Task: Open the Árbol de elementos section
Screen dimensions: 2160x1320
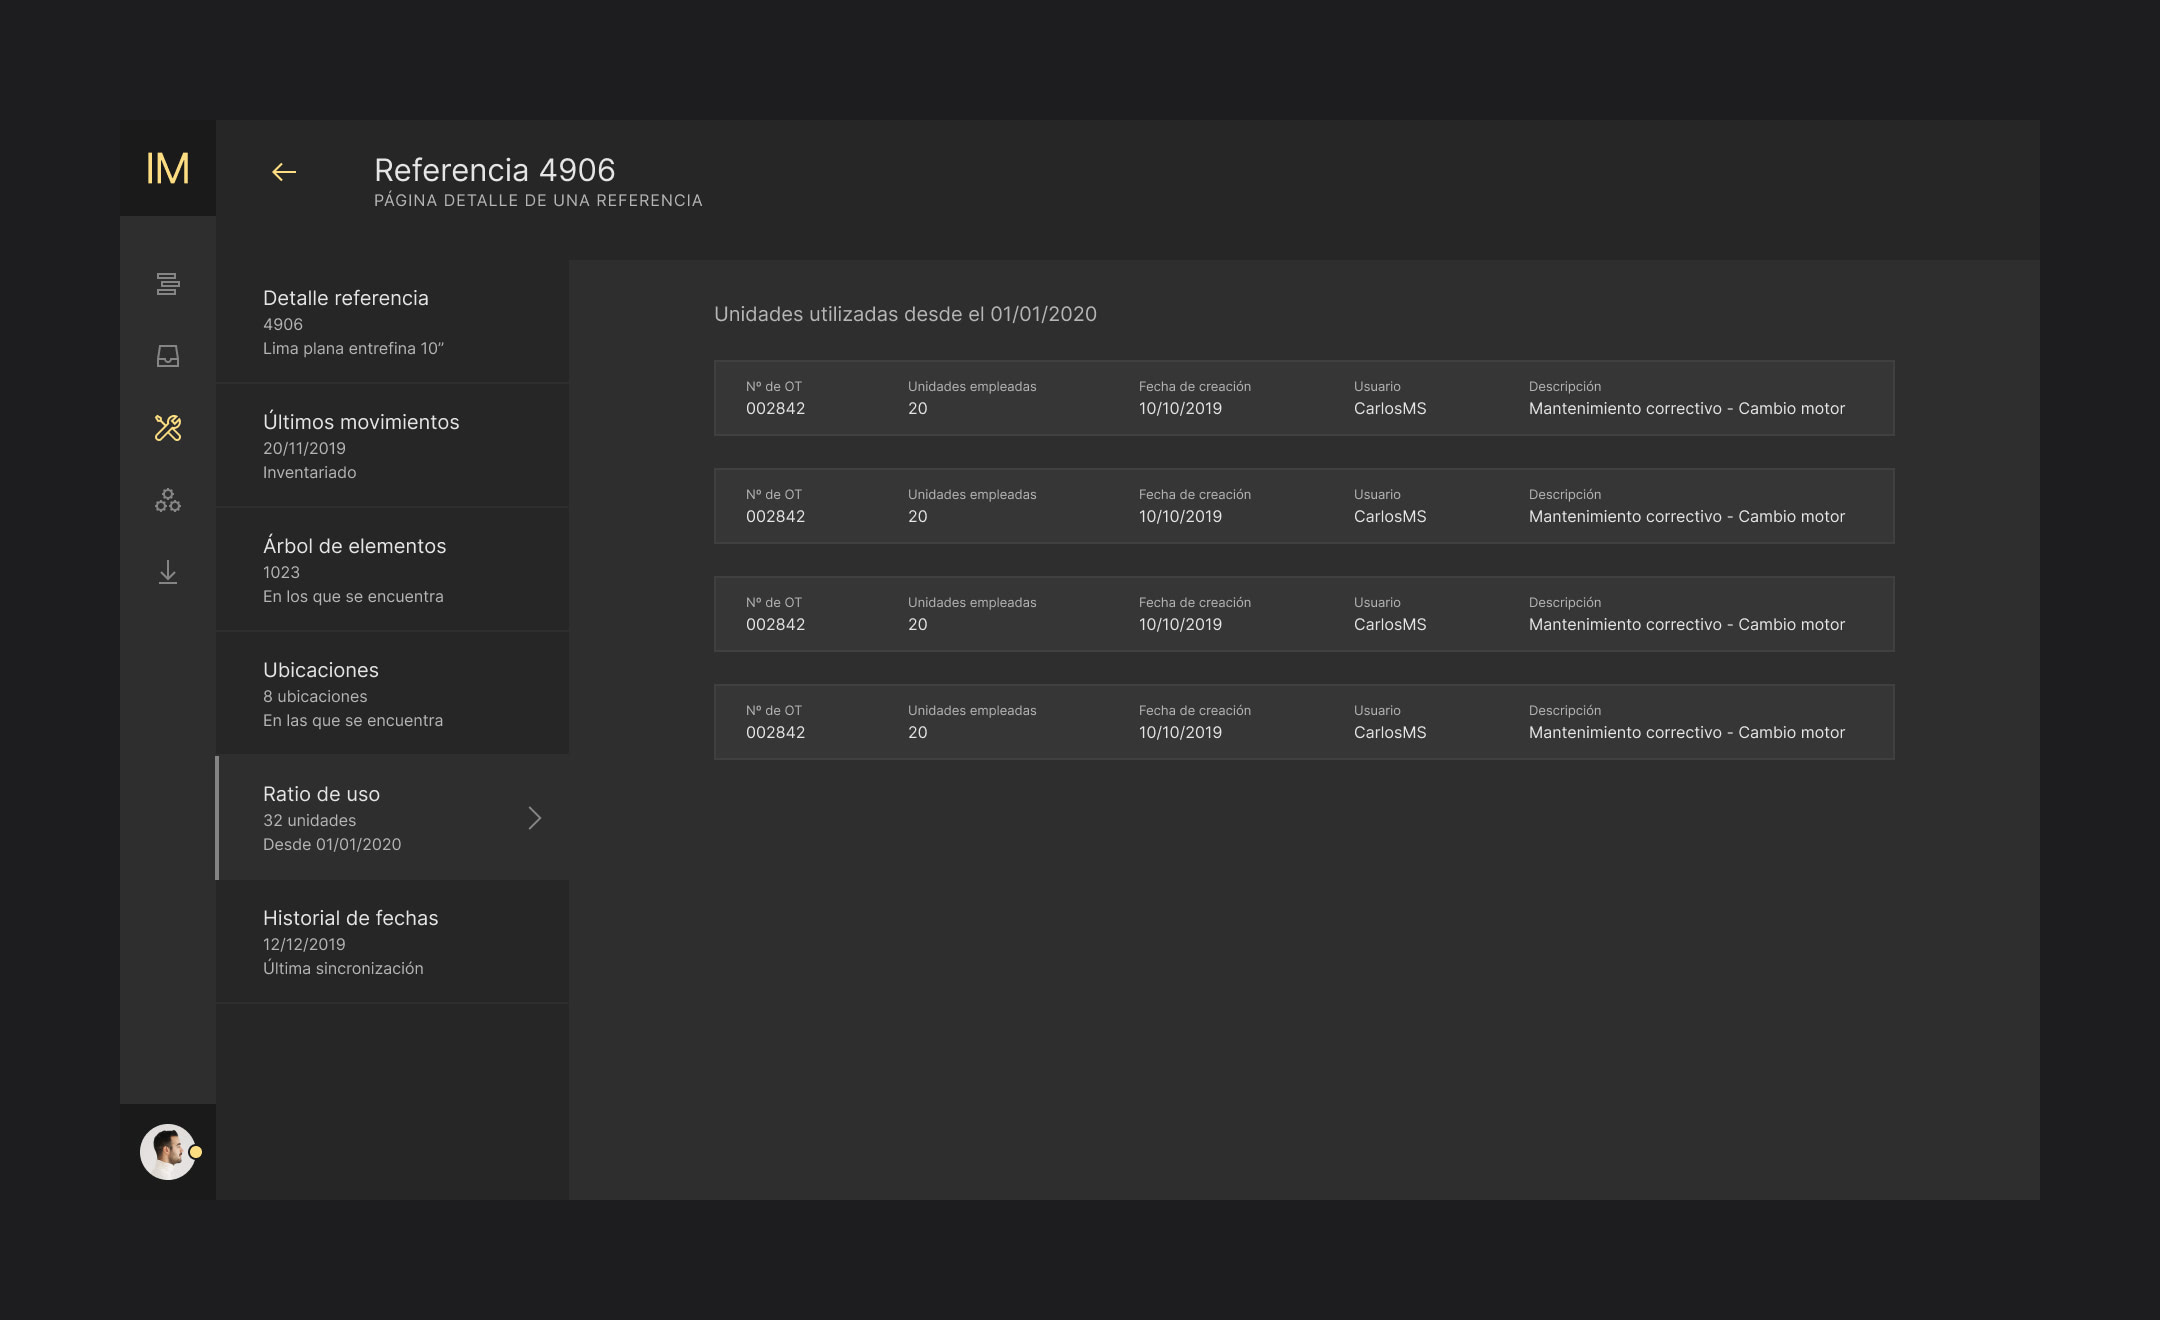Action: 392,570
